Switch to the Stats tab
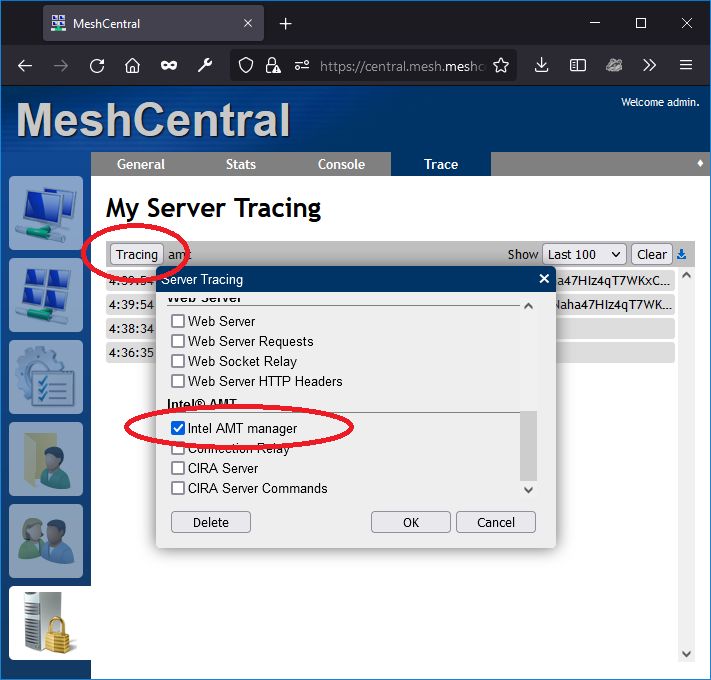This screenshot has width=711, height=680. (x=241, y=164)
